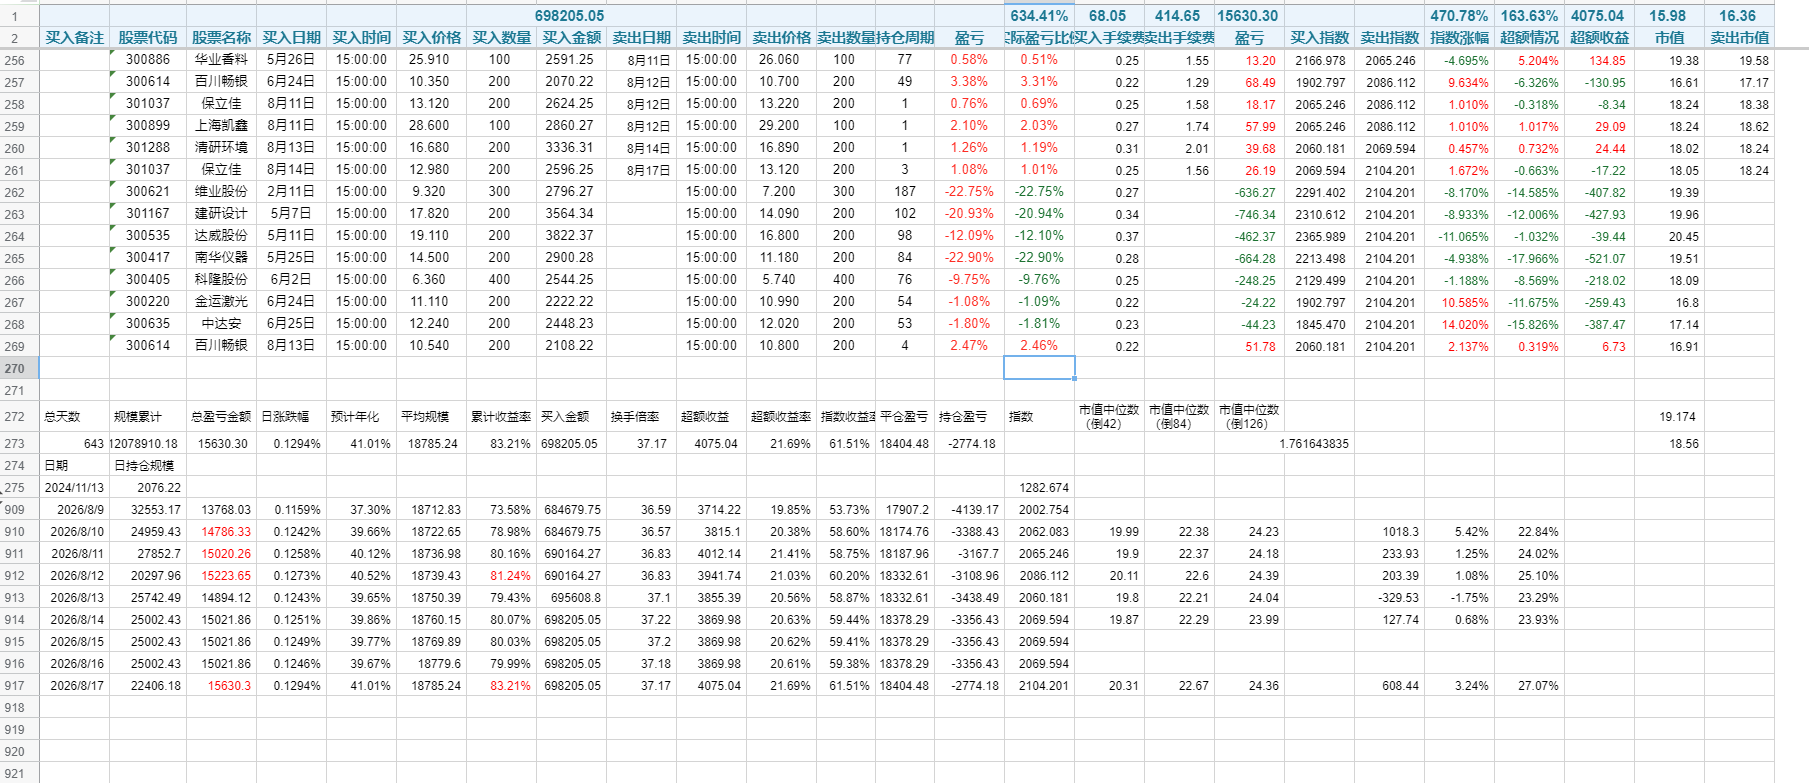Select row header 262

(15, 192)
